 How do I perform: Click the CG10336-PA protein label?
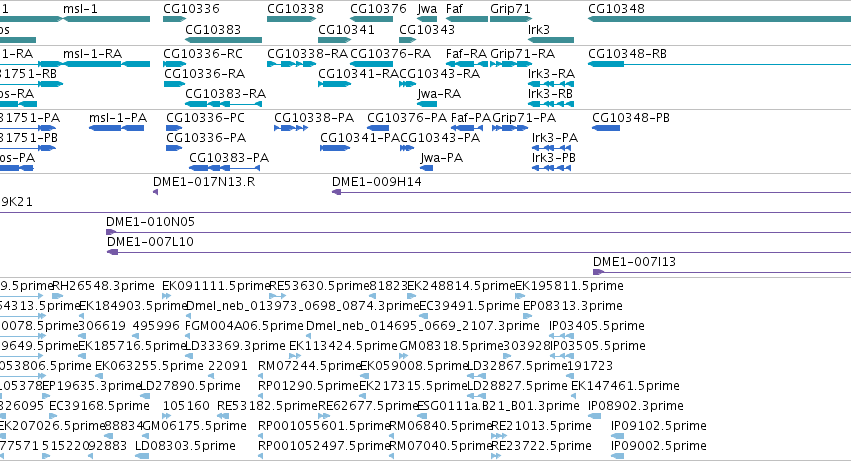click(x=206, y=137)
